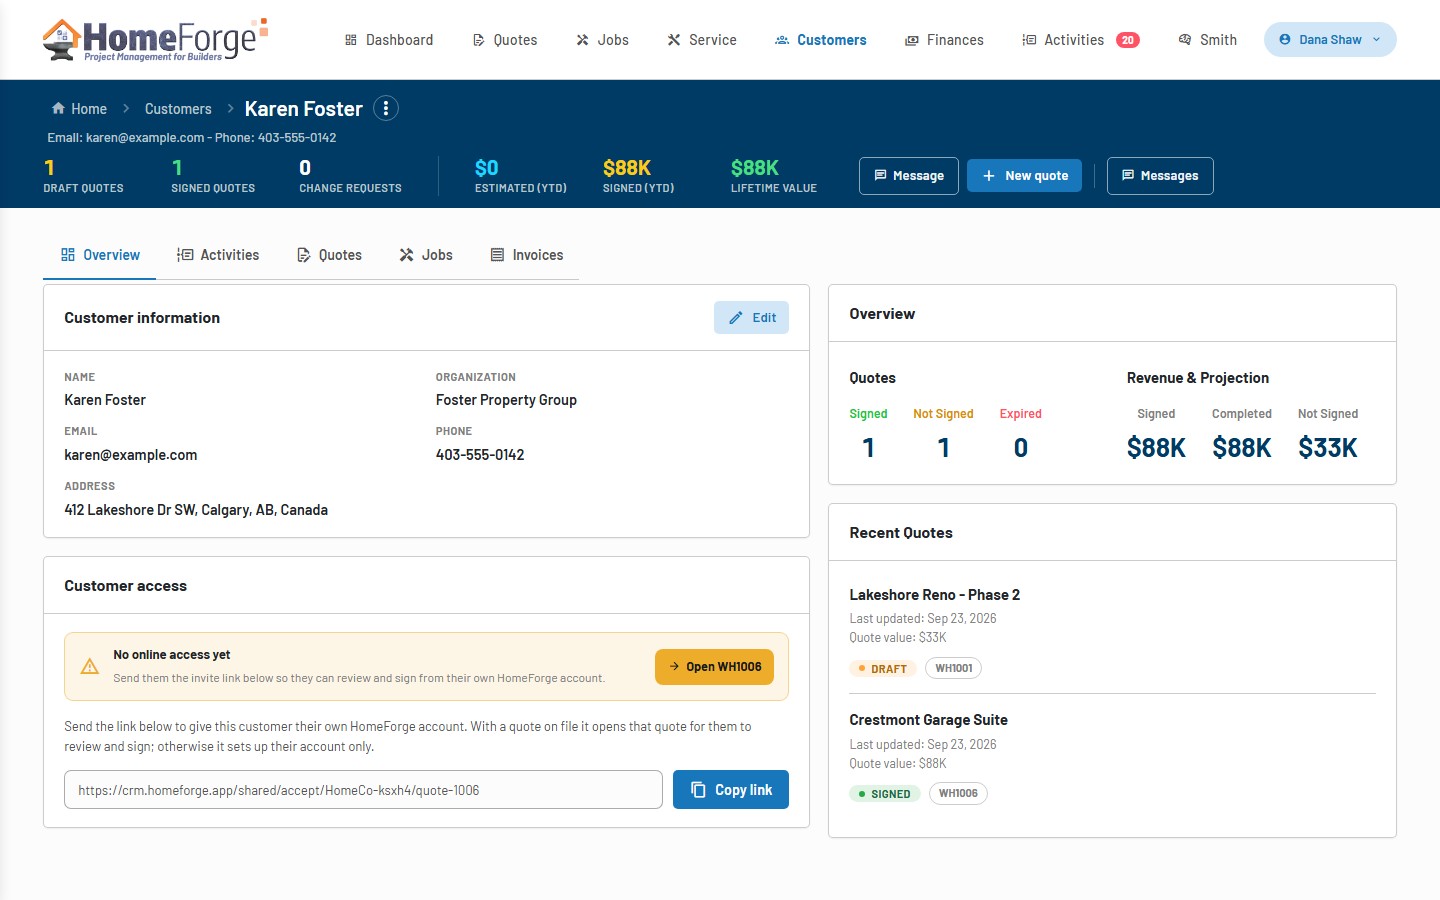Click the $33K Not Signed revenue value
Viewport: 1440px width, 900px height.
click(1328, 448)
